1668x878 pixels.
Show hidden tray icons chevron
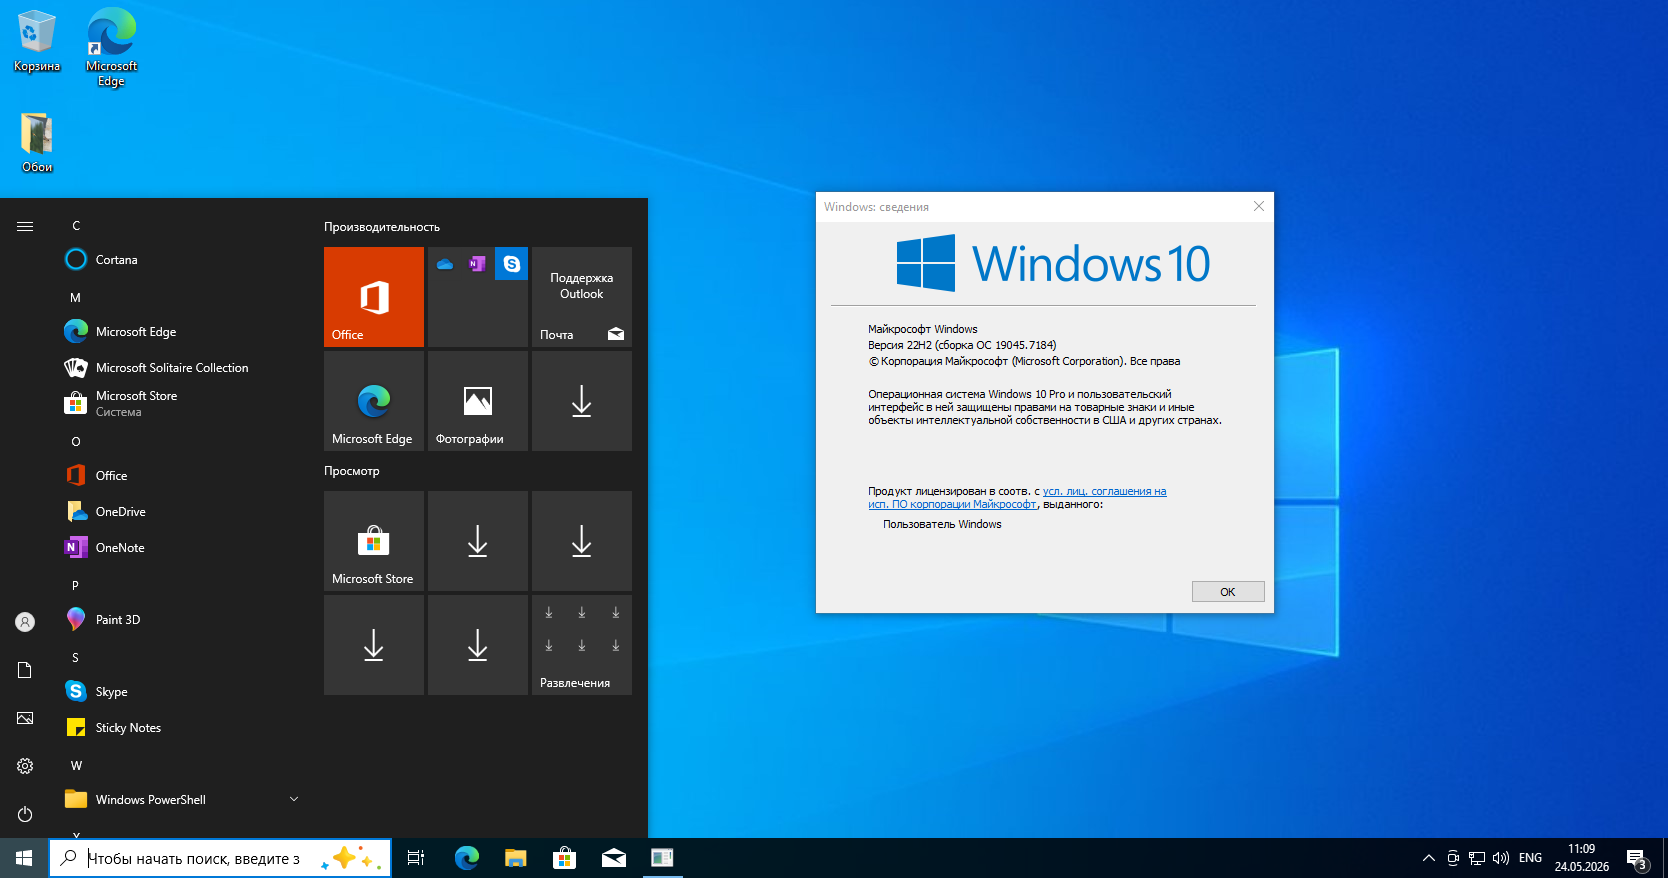click(1429, 858)
